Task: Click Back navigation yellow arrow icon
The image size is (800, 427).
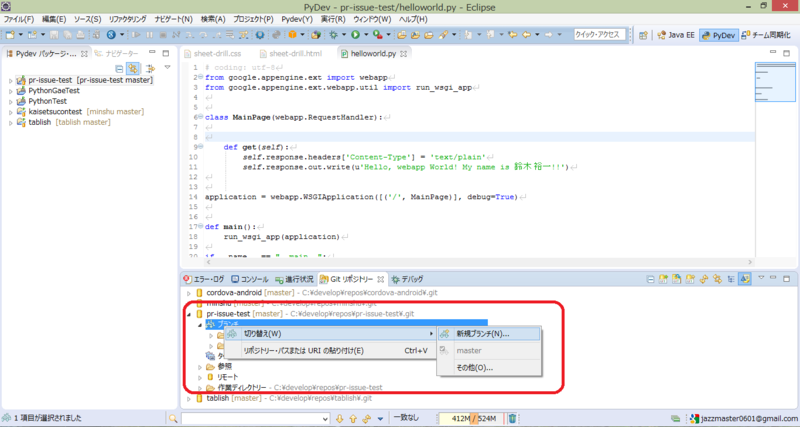Action: 526,35
